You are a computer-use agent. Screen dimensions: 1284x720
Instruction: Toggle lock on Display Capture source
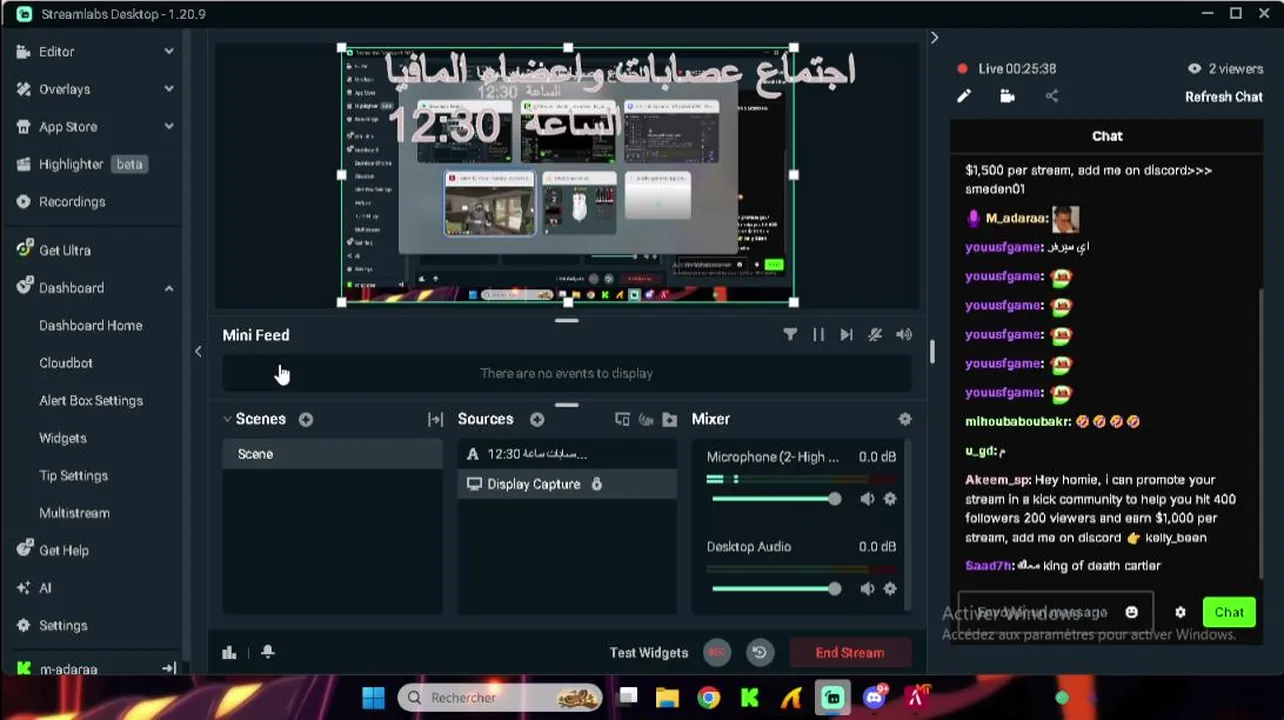pos(597,484)
